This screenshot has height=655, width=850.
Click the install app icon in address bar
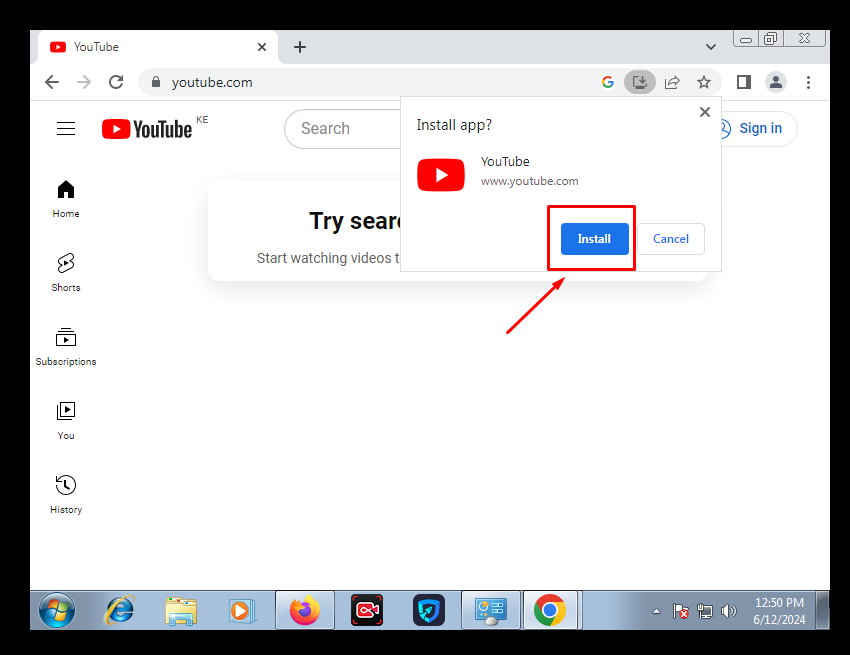[x=640, y=82]
